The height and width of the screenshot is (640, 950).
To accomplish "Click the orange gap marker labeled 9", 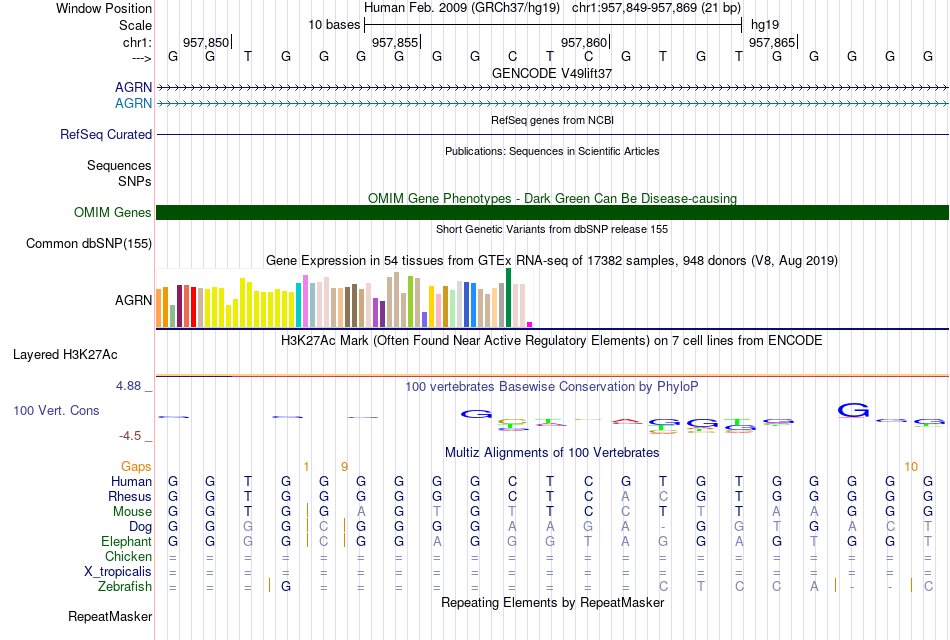I will pos(344,467).
